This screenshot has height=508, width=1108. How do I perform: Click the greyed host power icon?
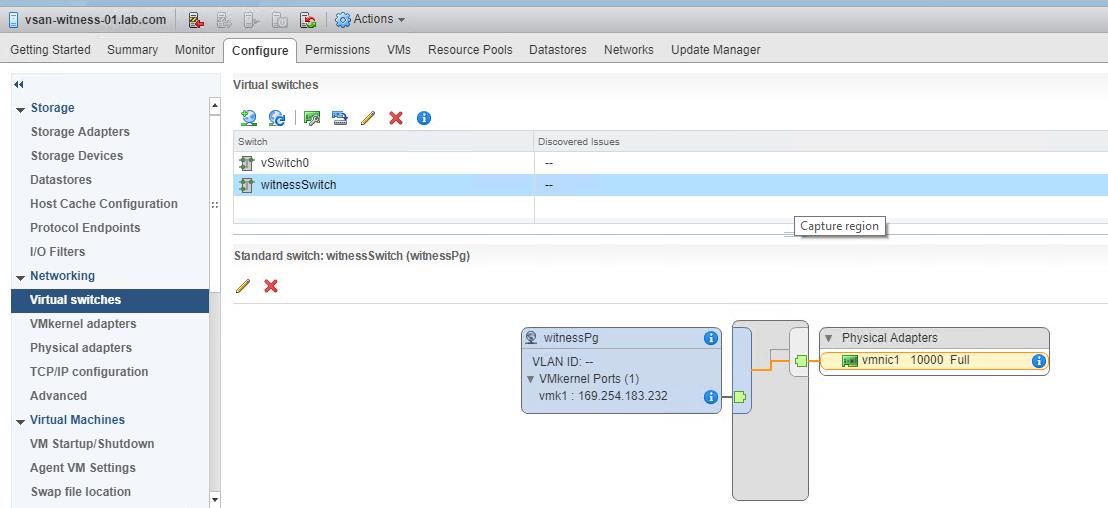(280, 20)
